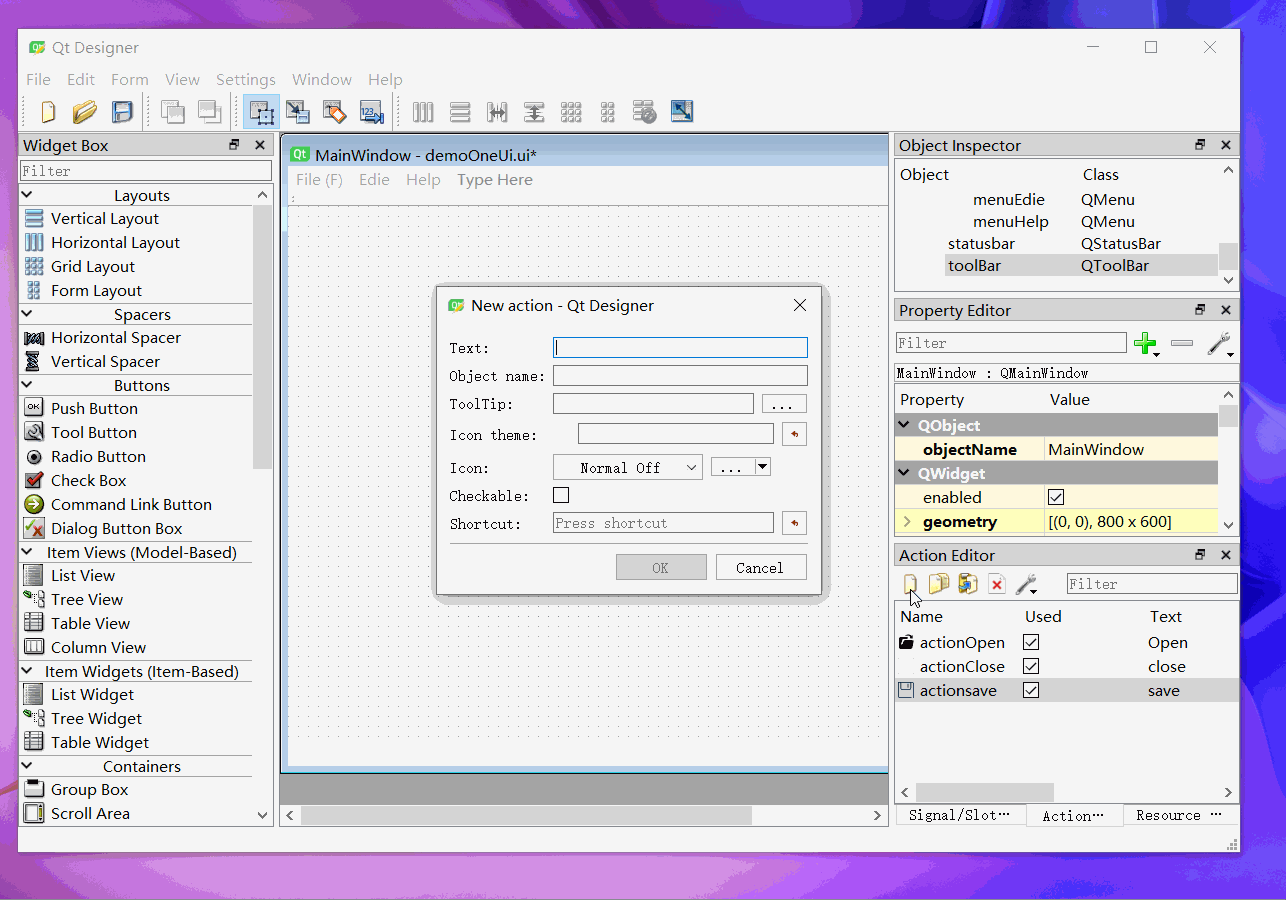
Task: Click the Action Editor Filter field
Action: click(1152, 583)
